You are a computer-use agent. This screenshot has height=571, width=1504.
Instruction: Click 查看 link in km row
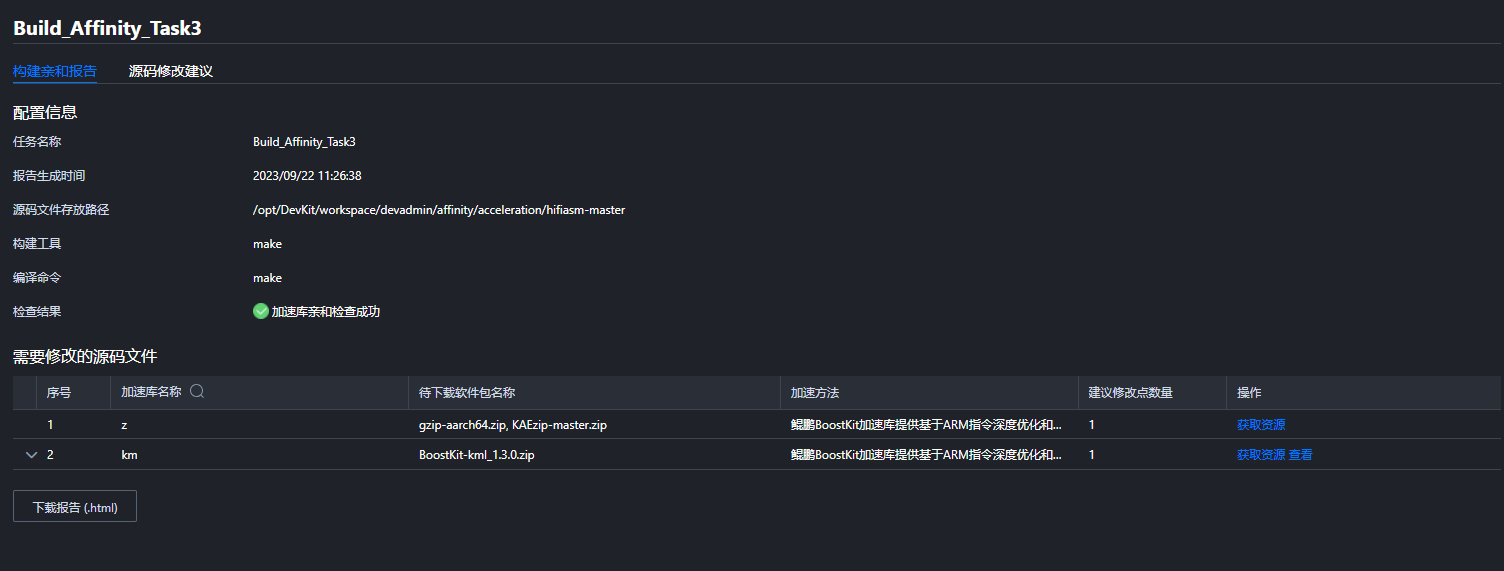click(1300, 455)
